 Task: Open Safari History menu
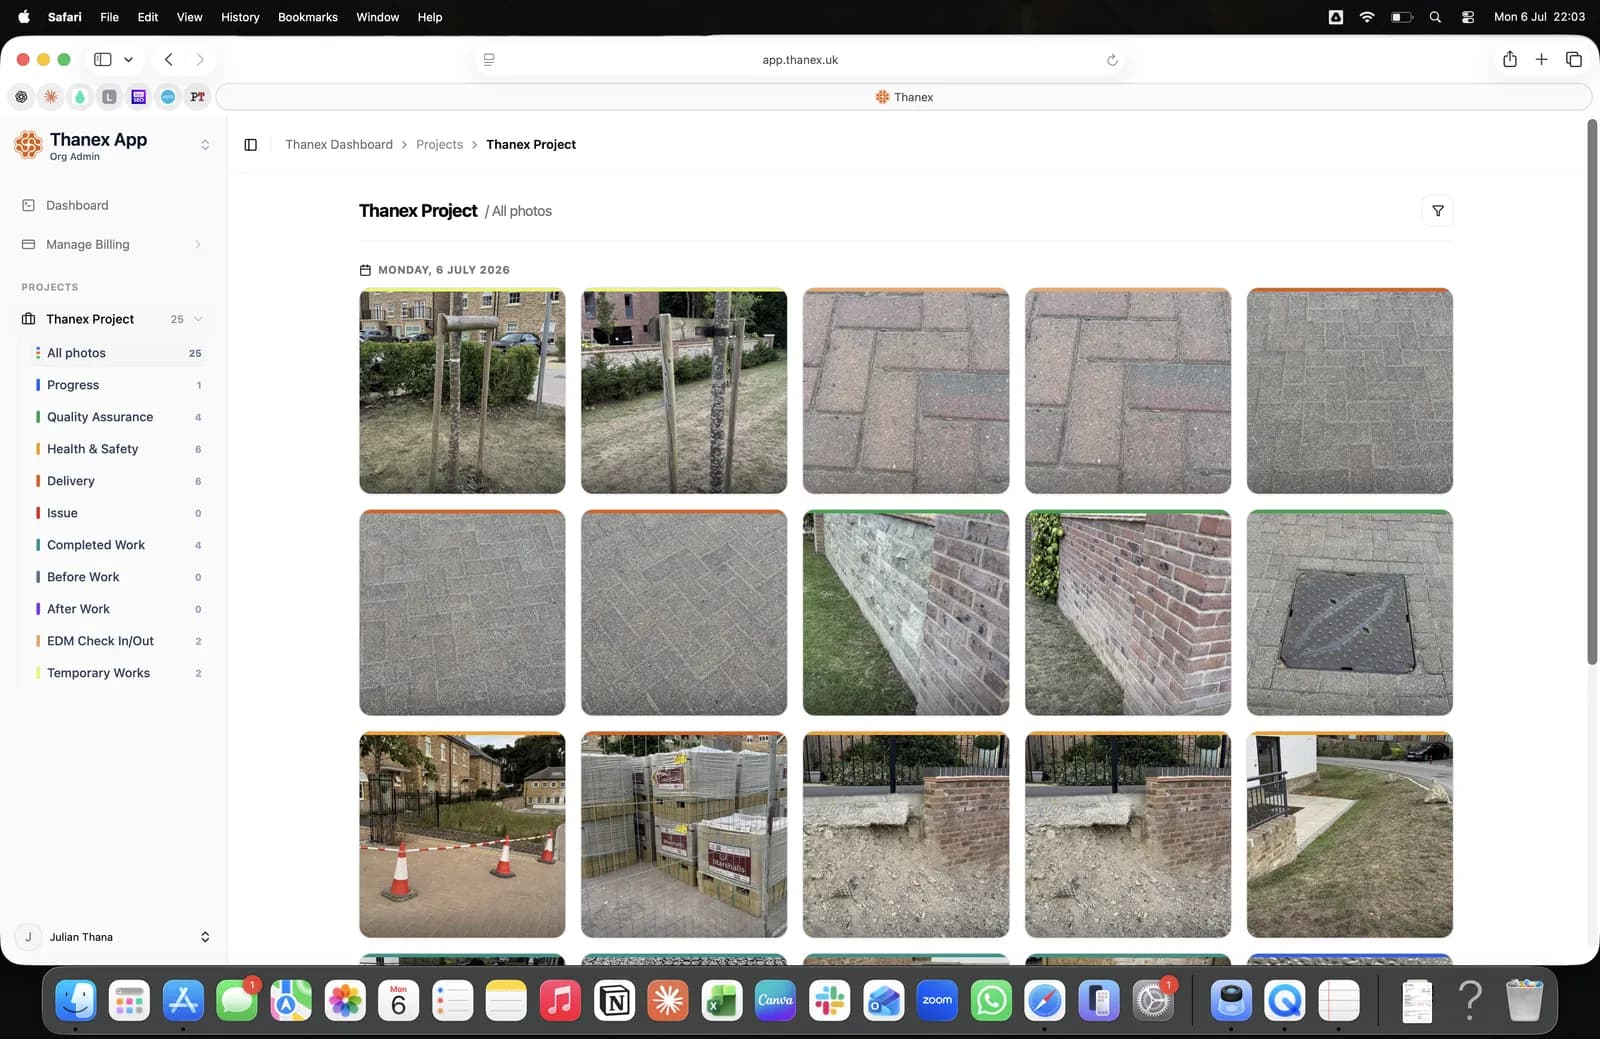pos(240,17)
